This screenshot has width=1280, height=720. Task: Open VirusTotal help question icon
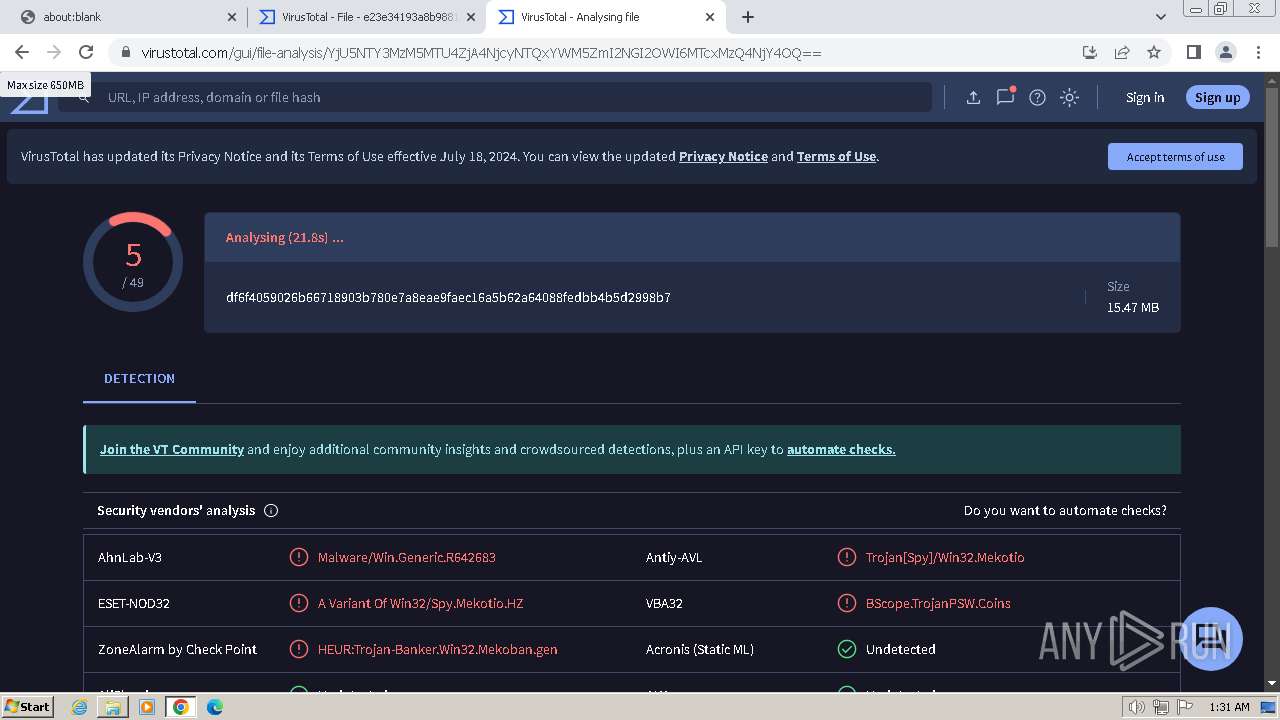[x=1037, y=97]
